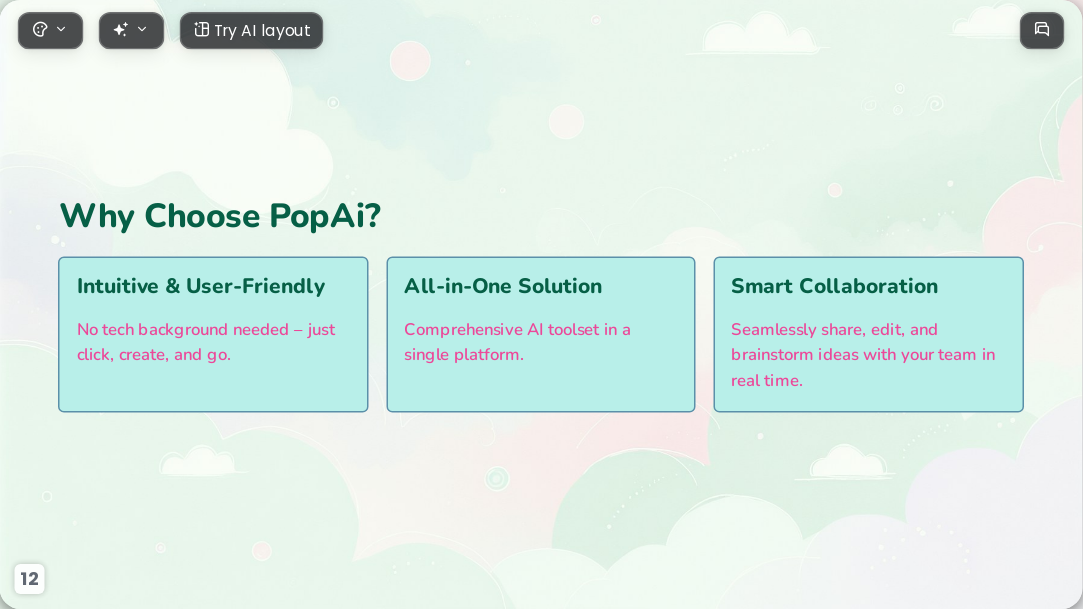Select the 'Intuitive & User-Friendly' card heading
1083x611 pixels.
point(201,286)
